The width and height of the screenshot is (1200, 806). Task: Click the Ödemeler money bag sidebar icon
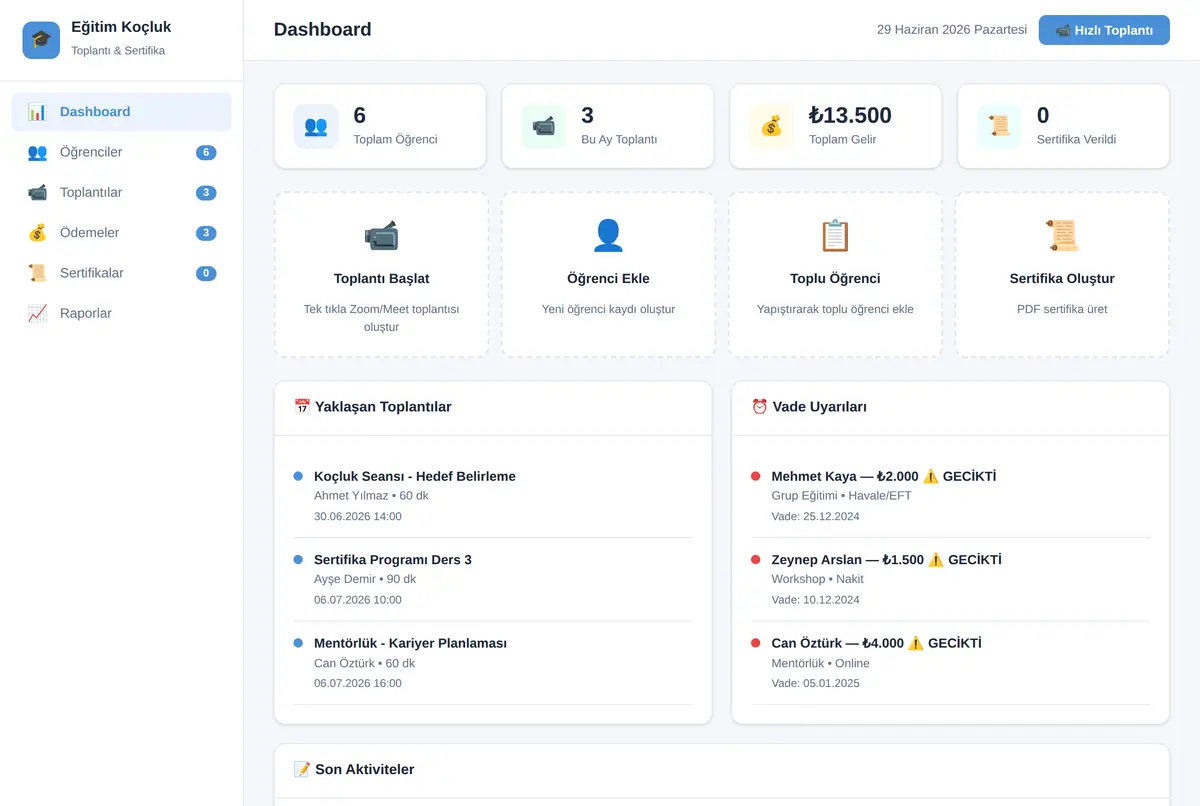point(37,233)
